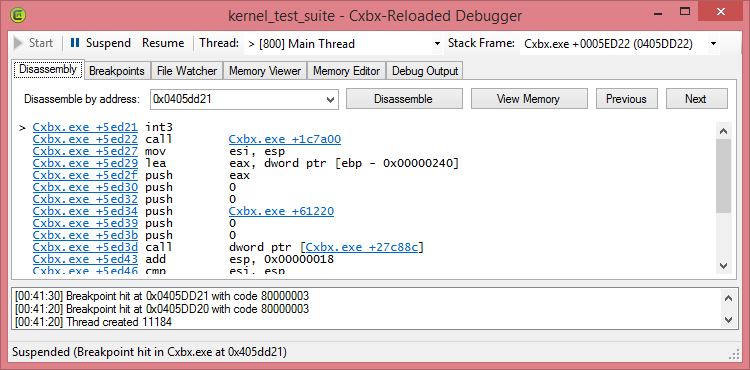Click the log panel scroll down arrow
The image size is (750, 370).
728,319
